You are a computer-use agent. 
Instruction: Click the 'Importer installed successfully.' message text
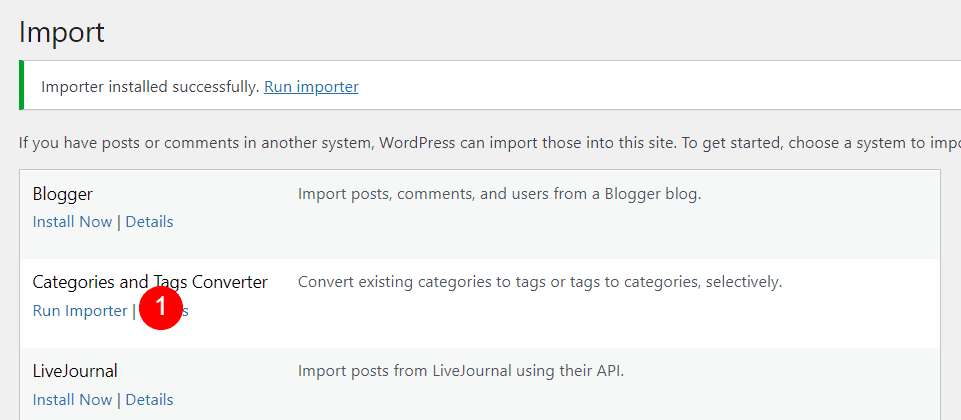coord(150,87)
